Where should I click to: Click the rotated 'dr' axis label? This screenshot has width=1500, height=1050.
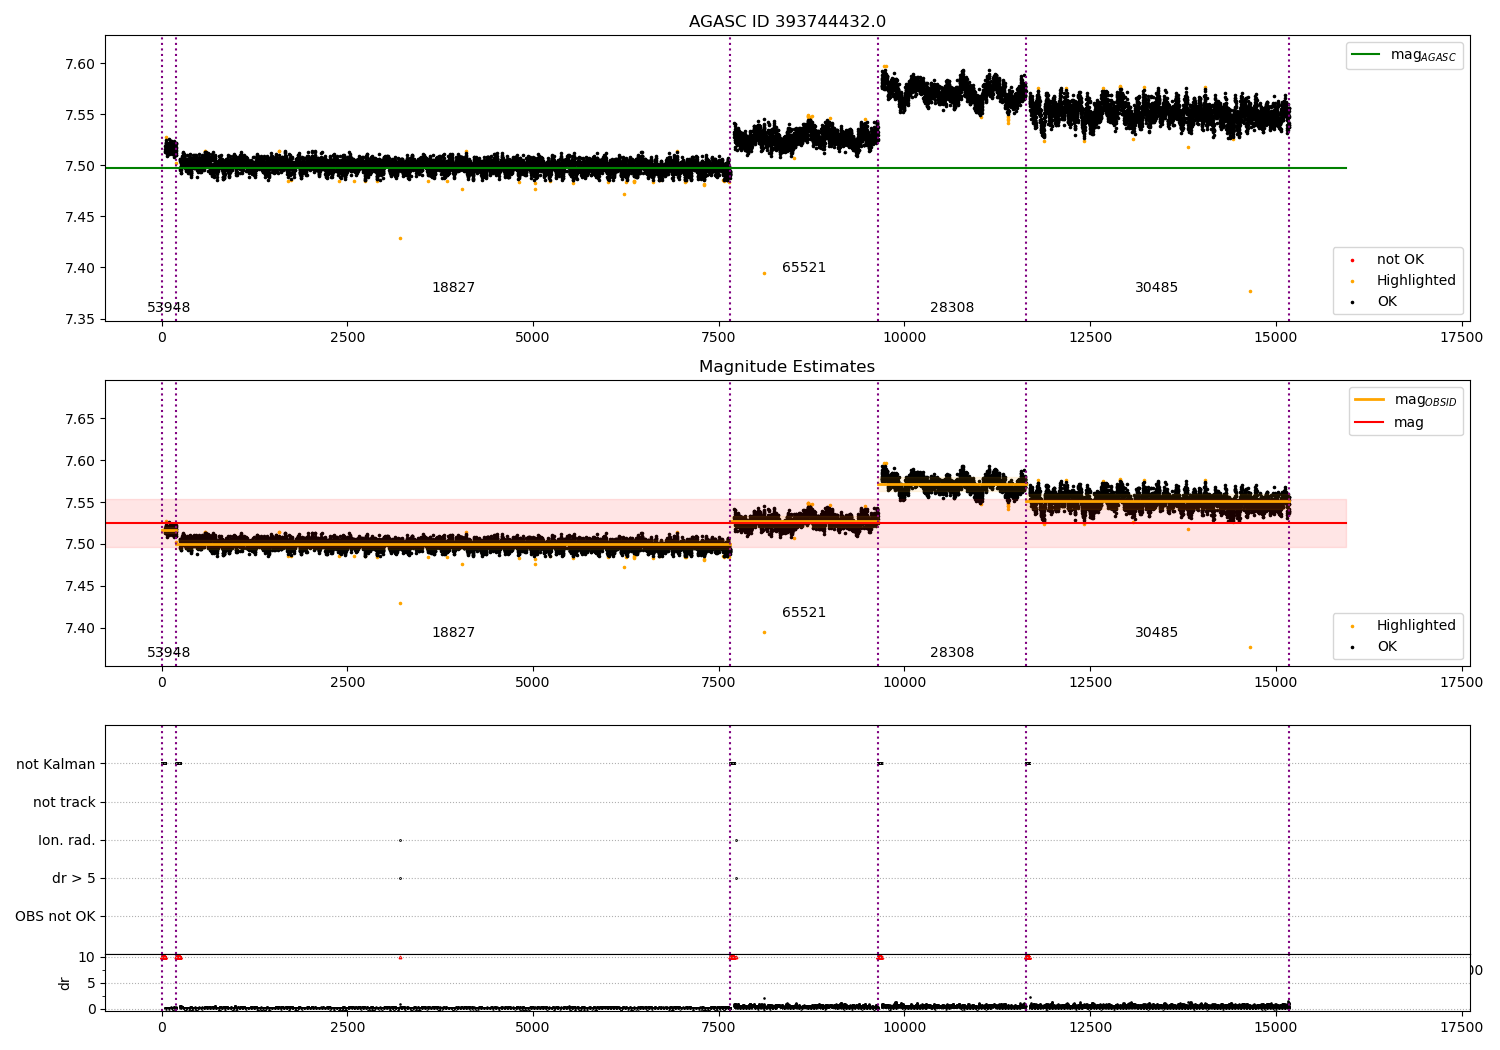pyautogui.click(x=65, y=983)
